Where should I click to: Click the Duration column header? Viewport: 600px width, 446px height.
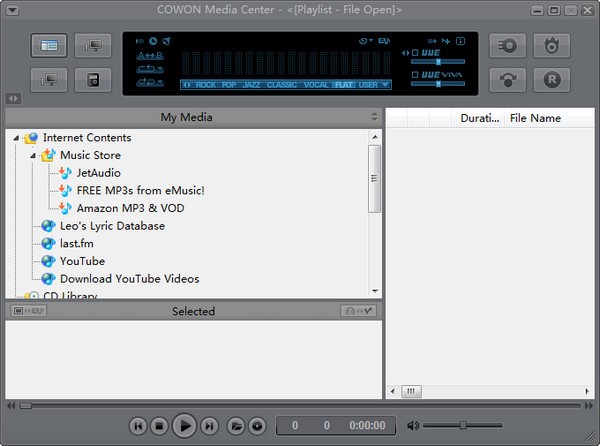click(x=479, y=118)
